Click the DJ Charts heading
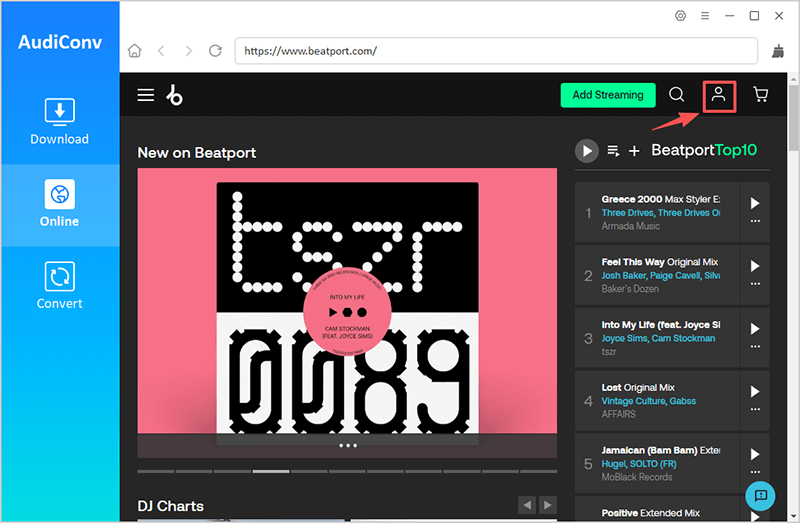This screenshot has height=523, width=800. (170, 506)
